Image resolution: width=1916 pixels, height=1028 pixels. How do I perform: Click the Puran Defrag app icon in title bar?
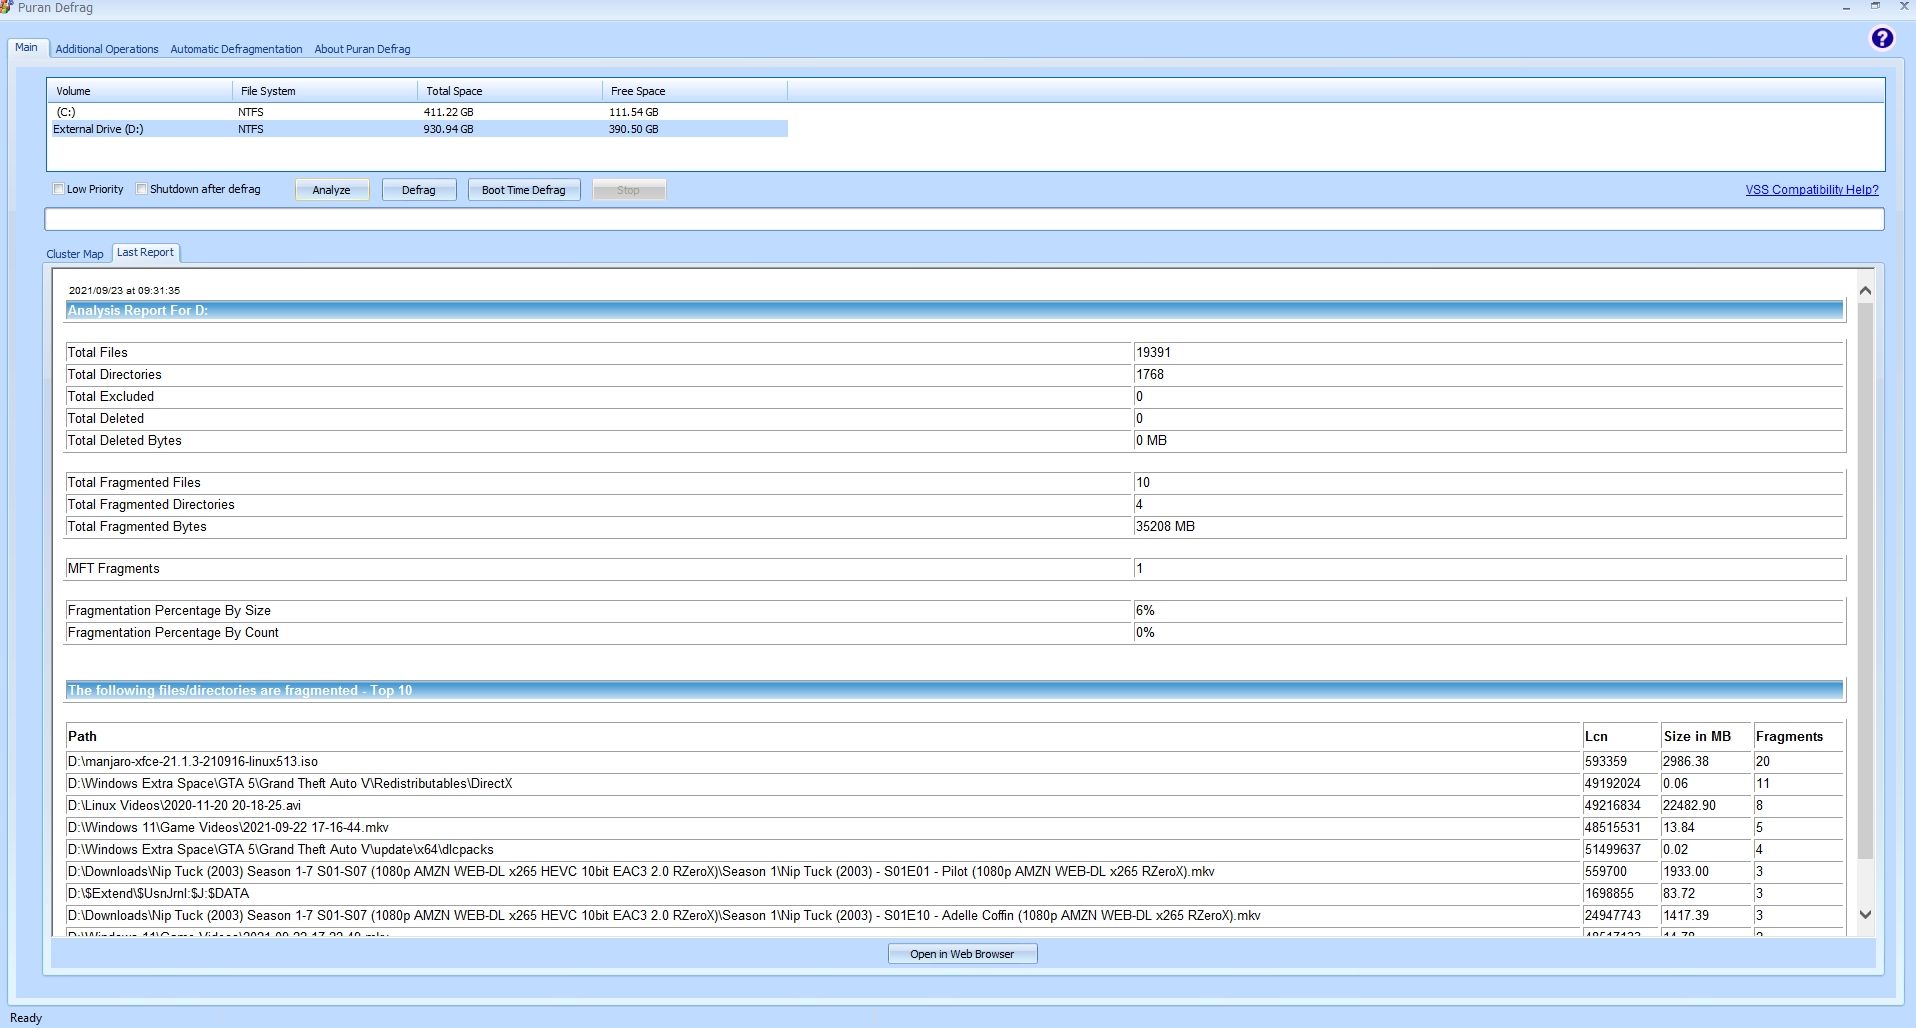click(6, 8)
